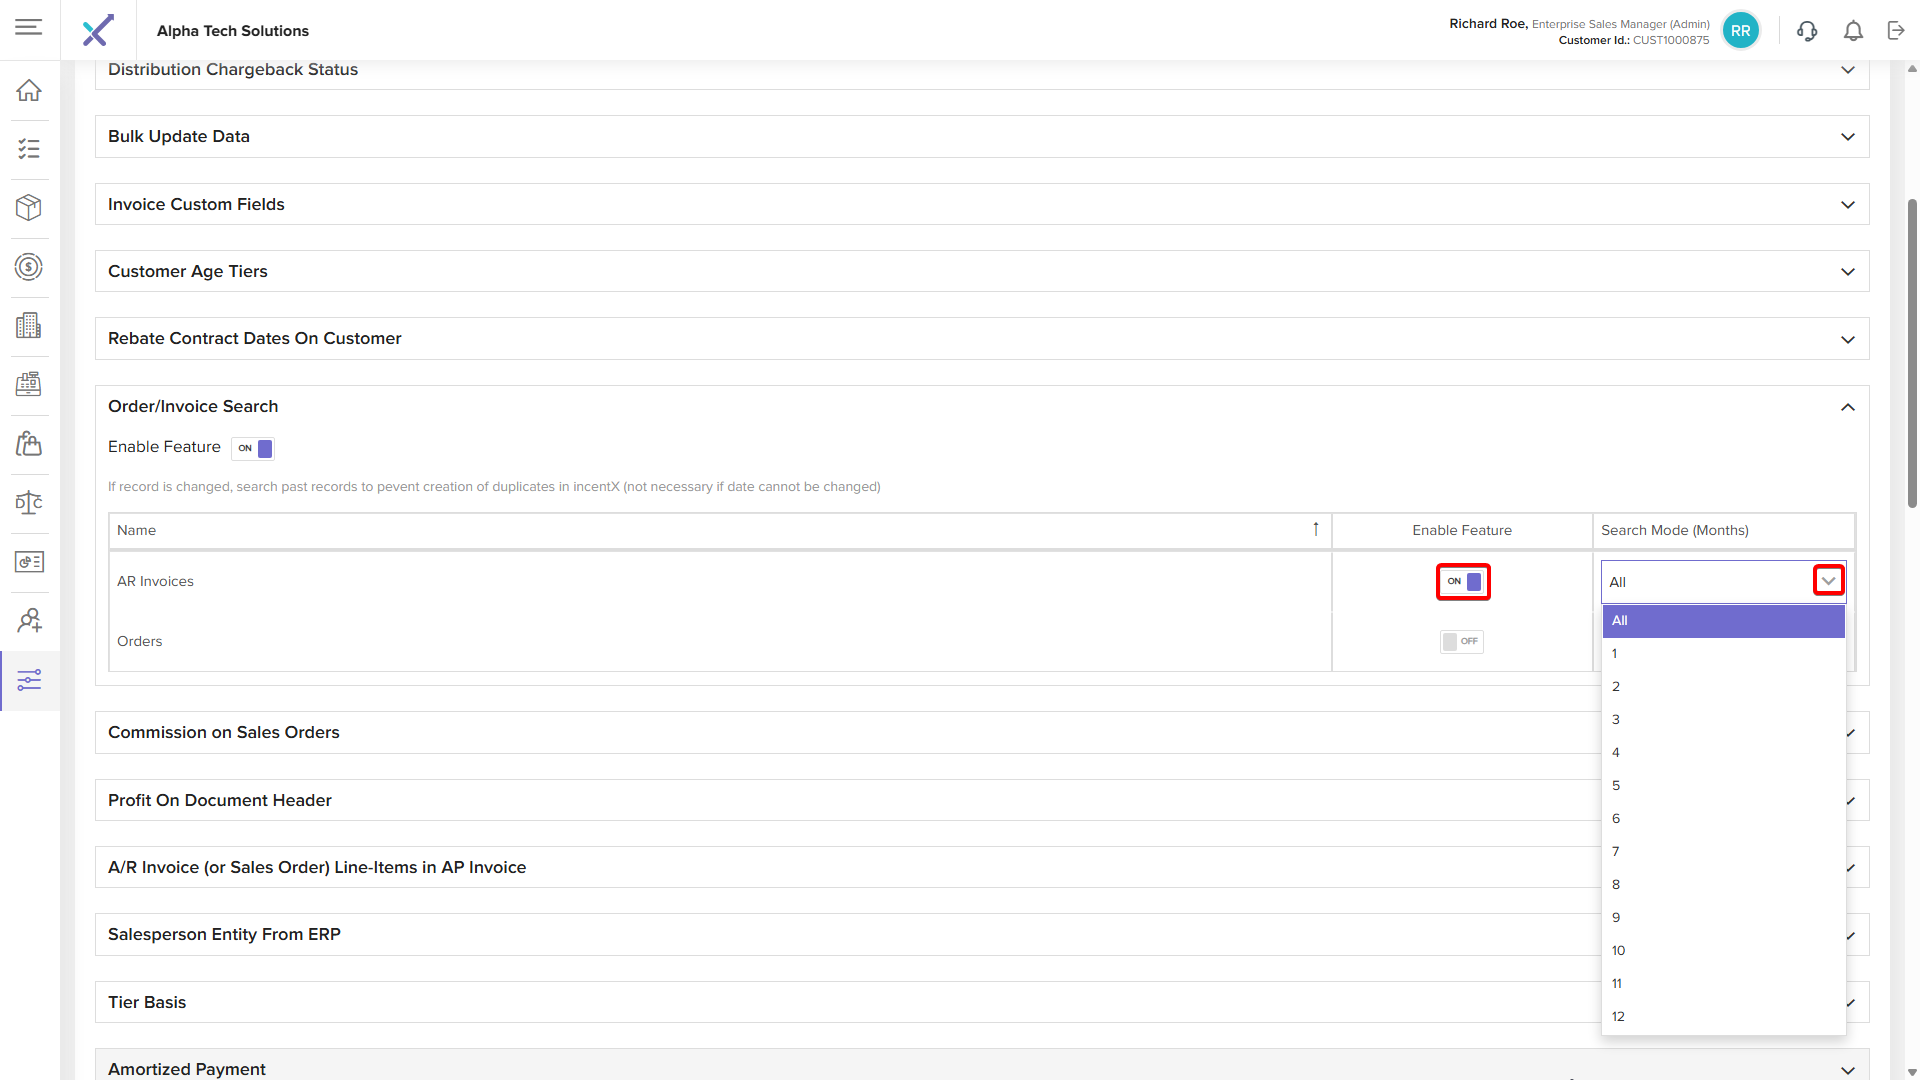Image resolution: width=1920 pixels, height=1080 pixels.
Task: Collapse the Order/Invoice Search section
Action: pyautogui.click(x=1847, y=407)
